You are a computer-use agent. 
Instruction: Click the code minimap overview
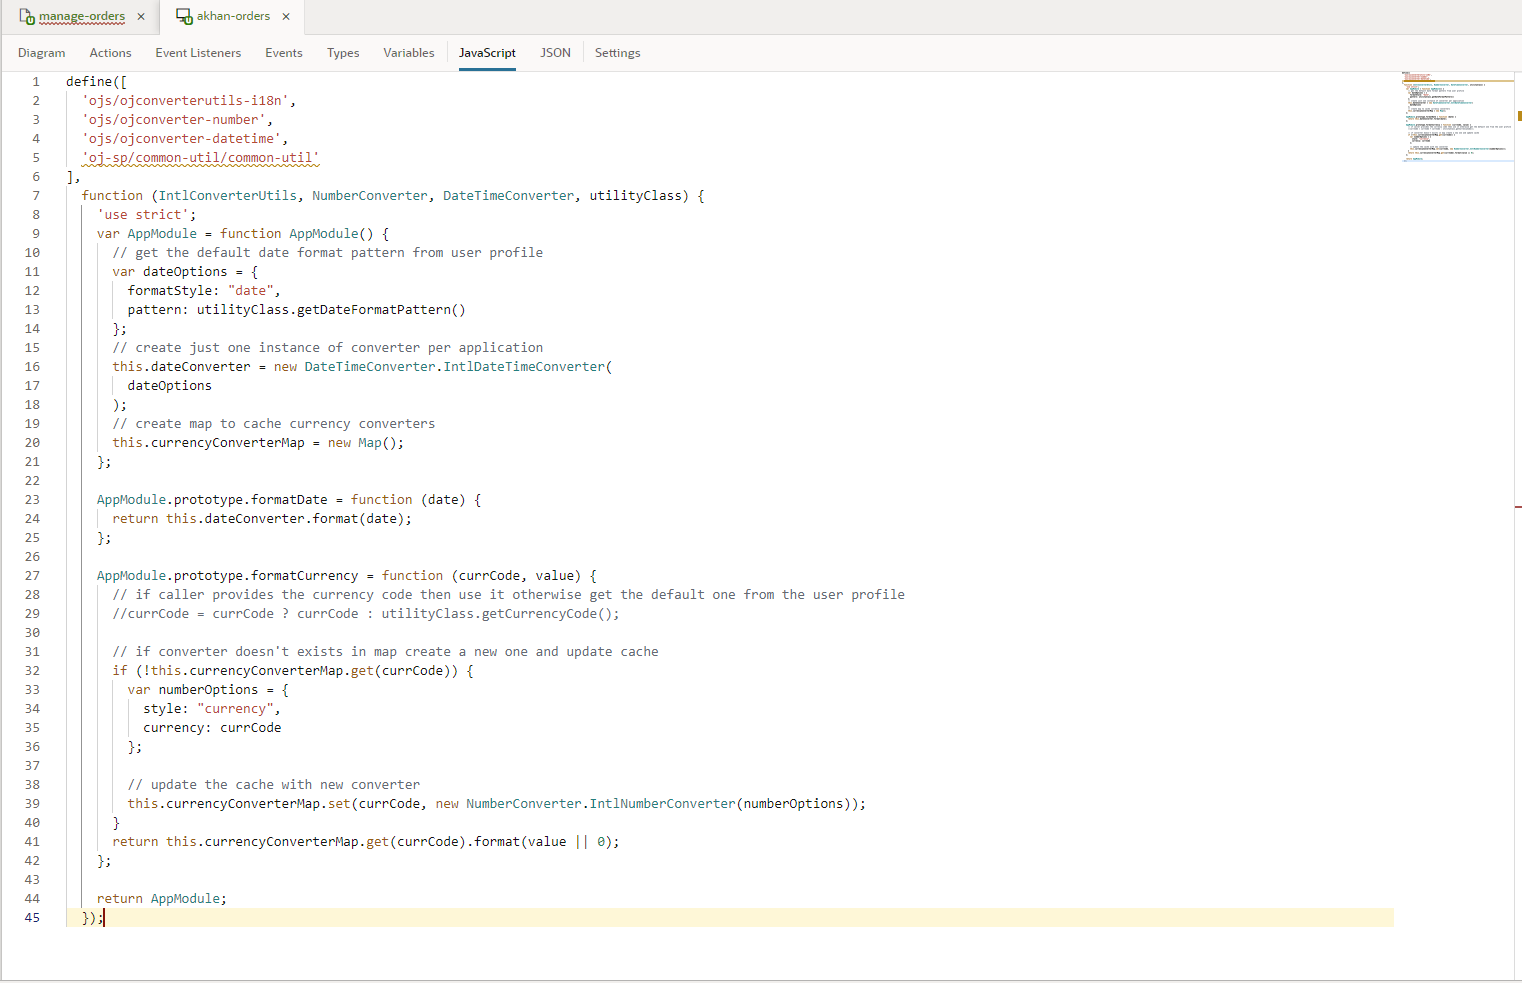pos(1457,116)
